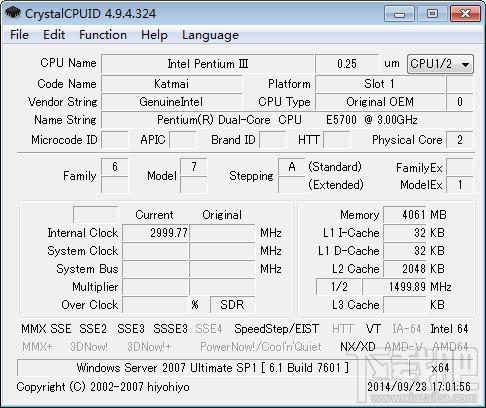Open the File menu

tap(19, 35)
